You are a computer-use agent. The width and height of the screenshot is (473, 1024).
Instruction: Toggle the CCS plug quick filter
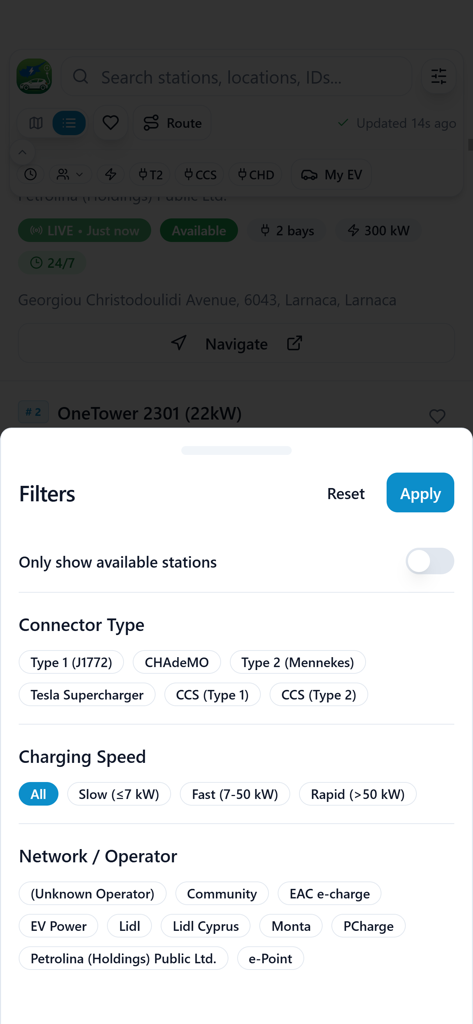coord(200,174)
